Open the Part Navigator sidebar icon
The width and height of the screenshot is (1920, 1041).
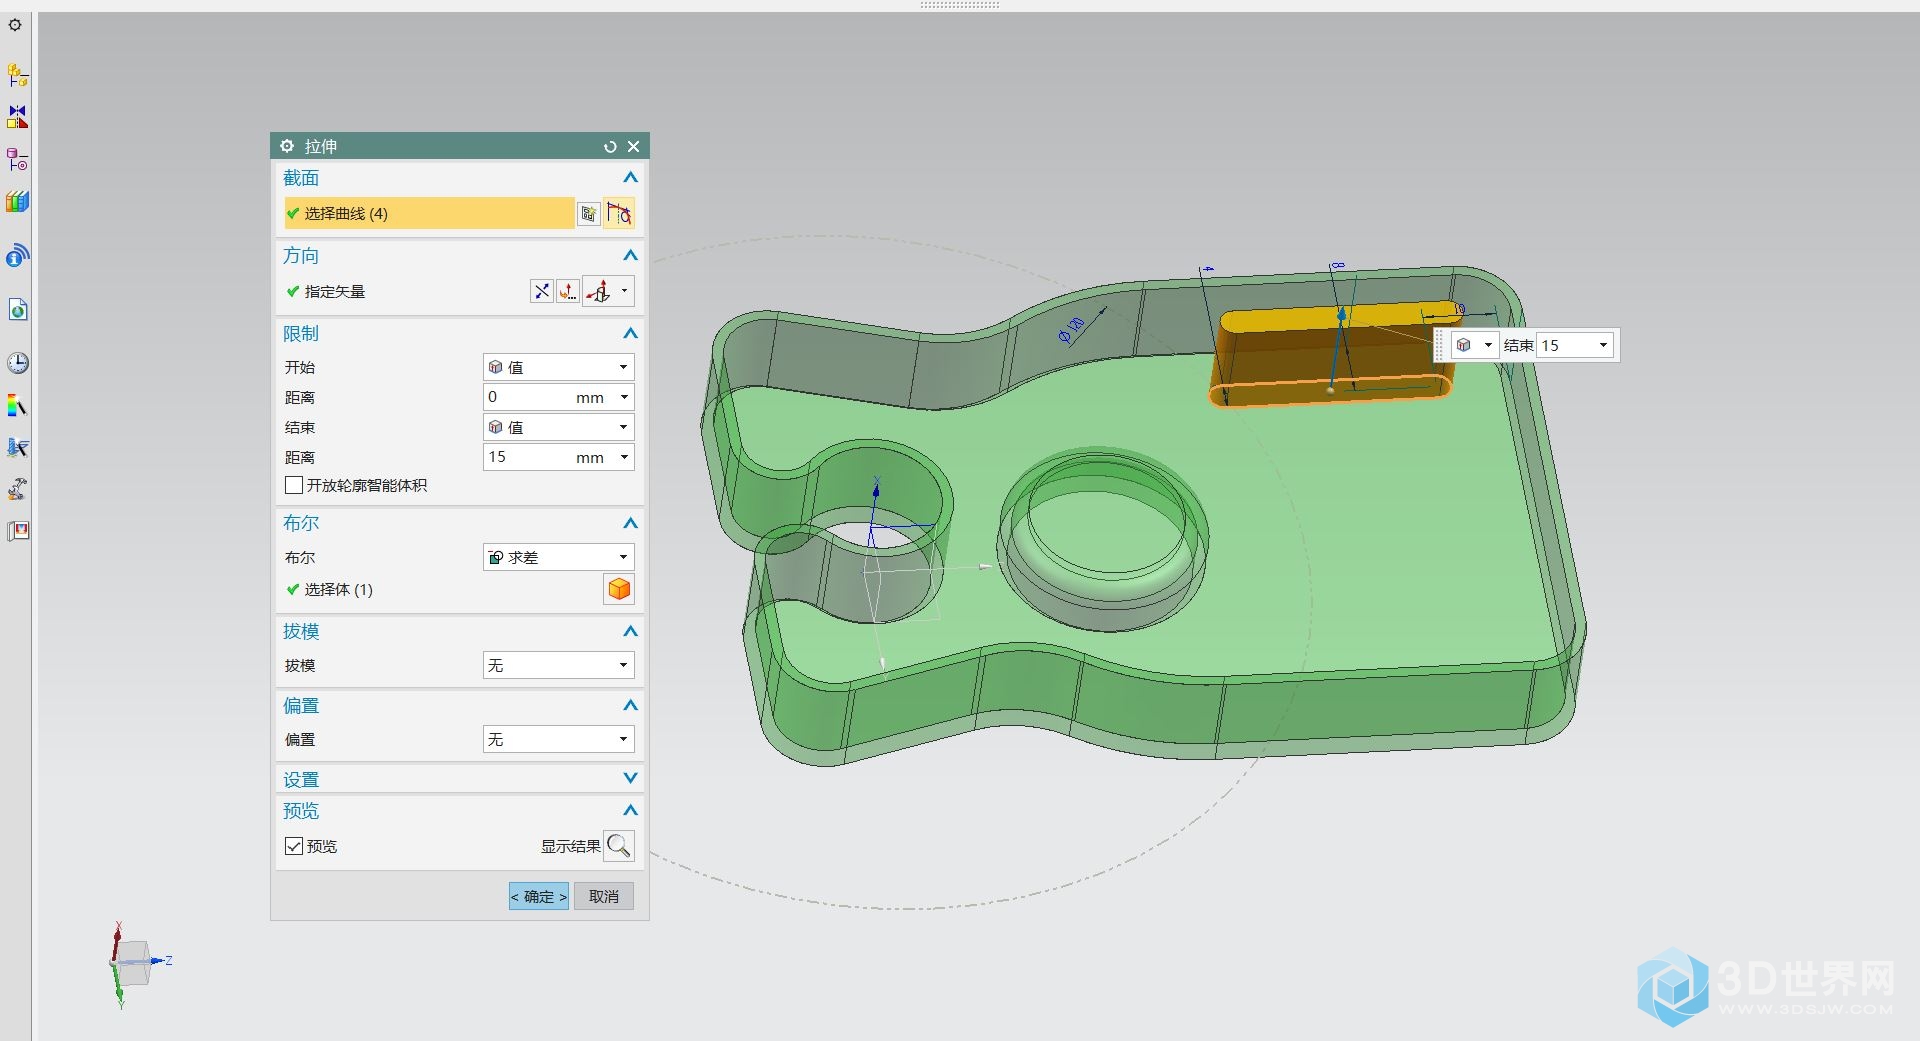tap(17, 159)
